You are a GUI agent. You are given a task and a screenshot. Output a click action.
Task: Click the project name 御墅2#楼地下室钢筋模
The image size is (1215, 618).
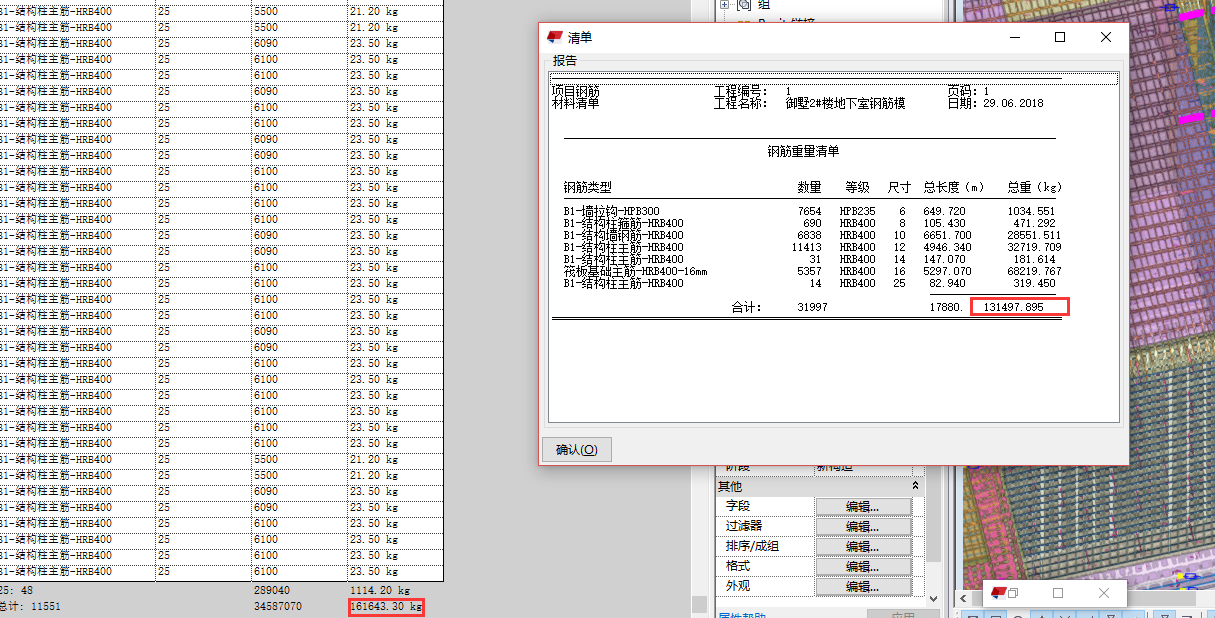click(x=845, y=103)
